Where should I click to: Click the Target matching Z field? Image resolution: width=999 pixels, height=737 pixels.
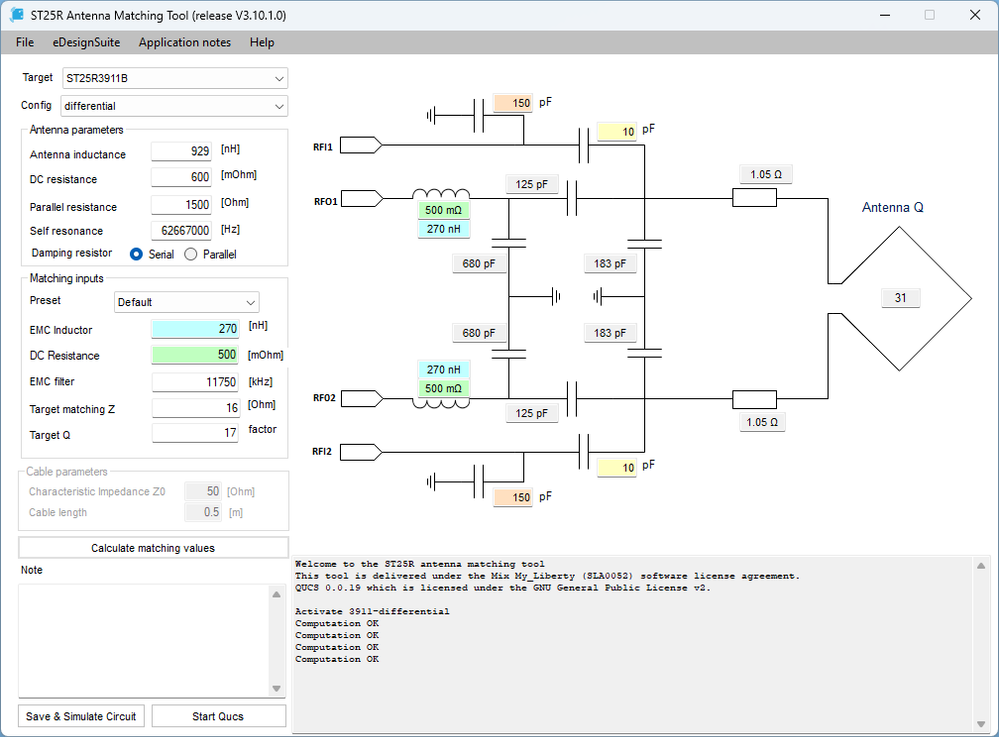195,408
